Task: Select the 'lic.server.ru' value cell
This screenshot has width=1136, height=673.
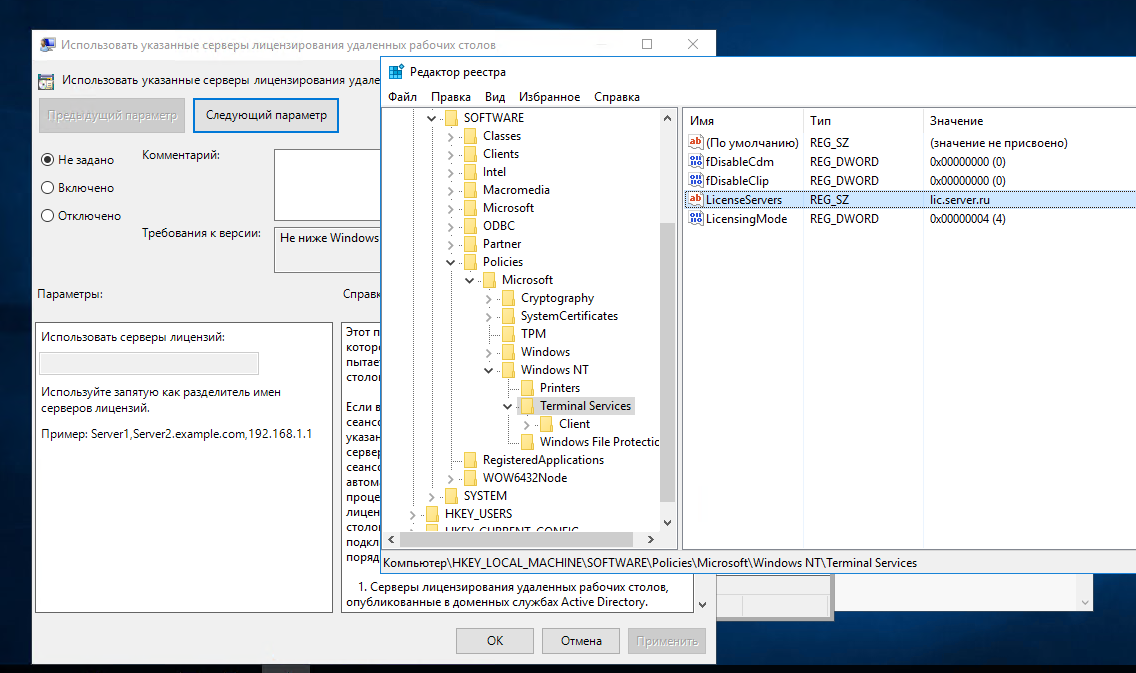Action: coord(959,199)
